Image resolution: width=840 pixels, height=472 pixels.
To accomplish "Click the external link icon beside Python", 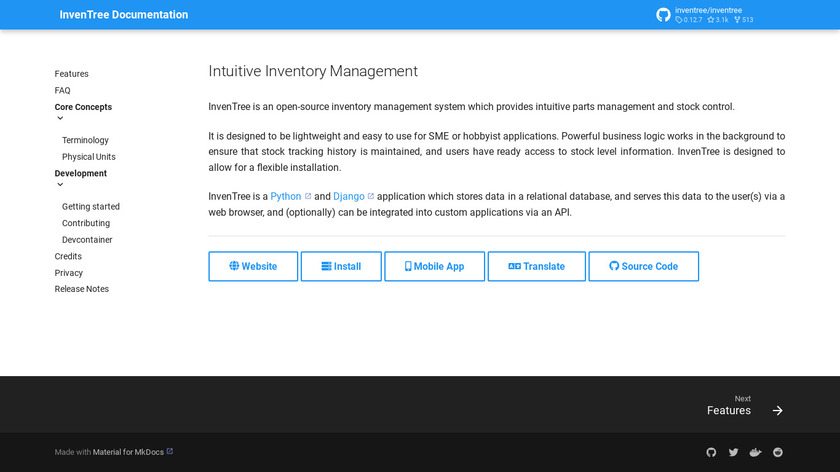I will click(x=308, y=196).
